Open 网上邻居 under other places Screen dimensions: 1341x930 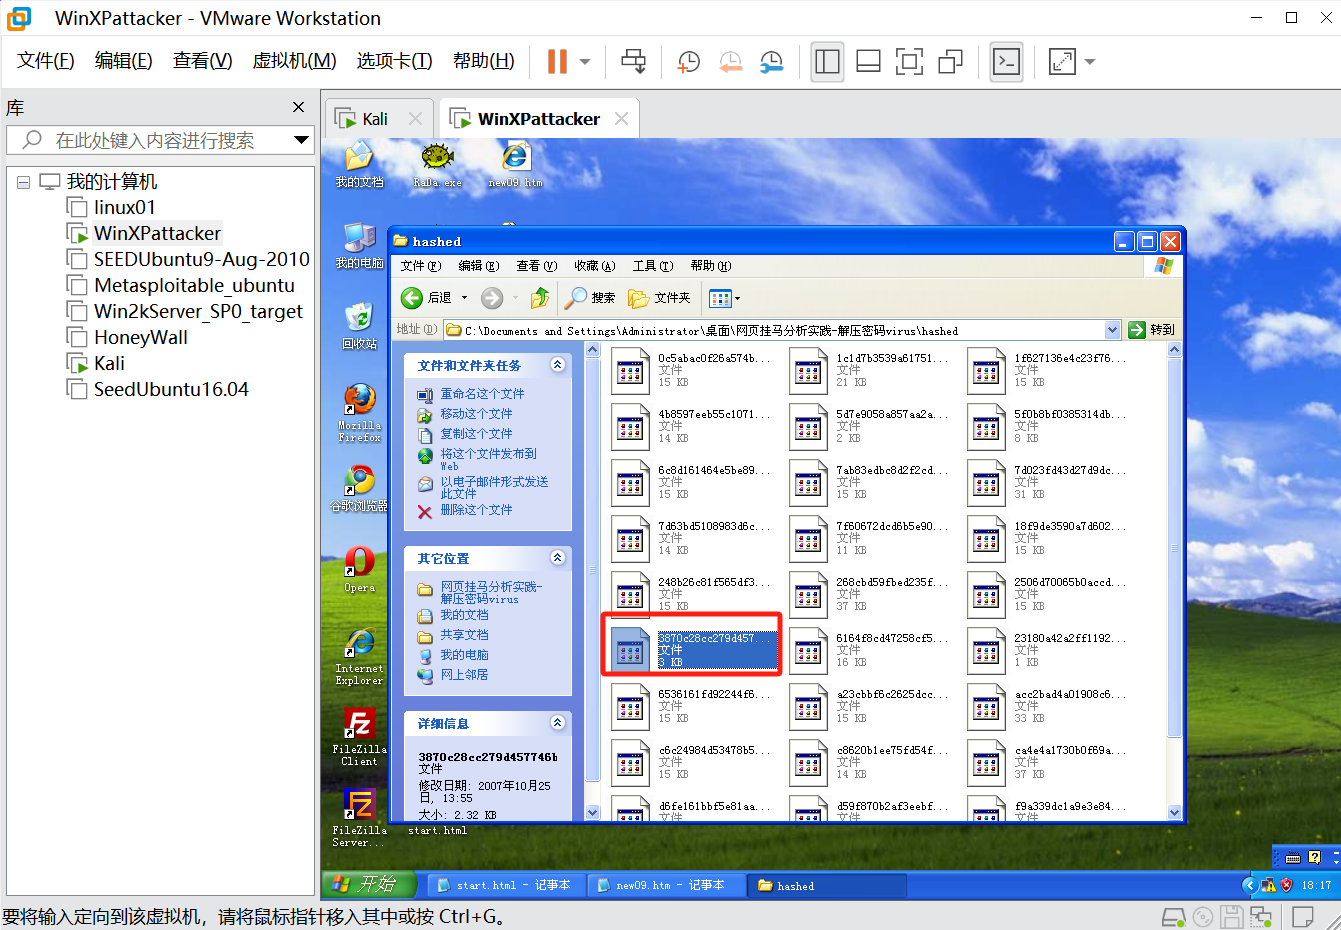[464, 675]
